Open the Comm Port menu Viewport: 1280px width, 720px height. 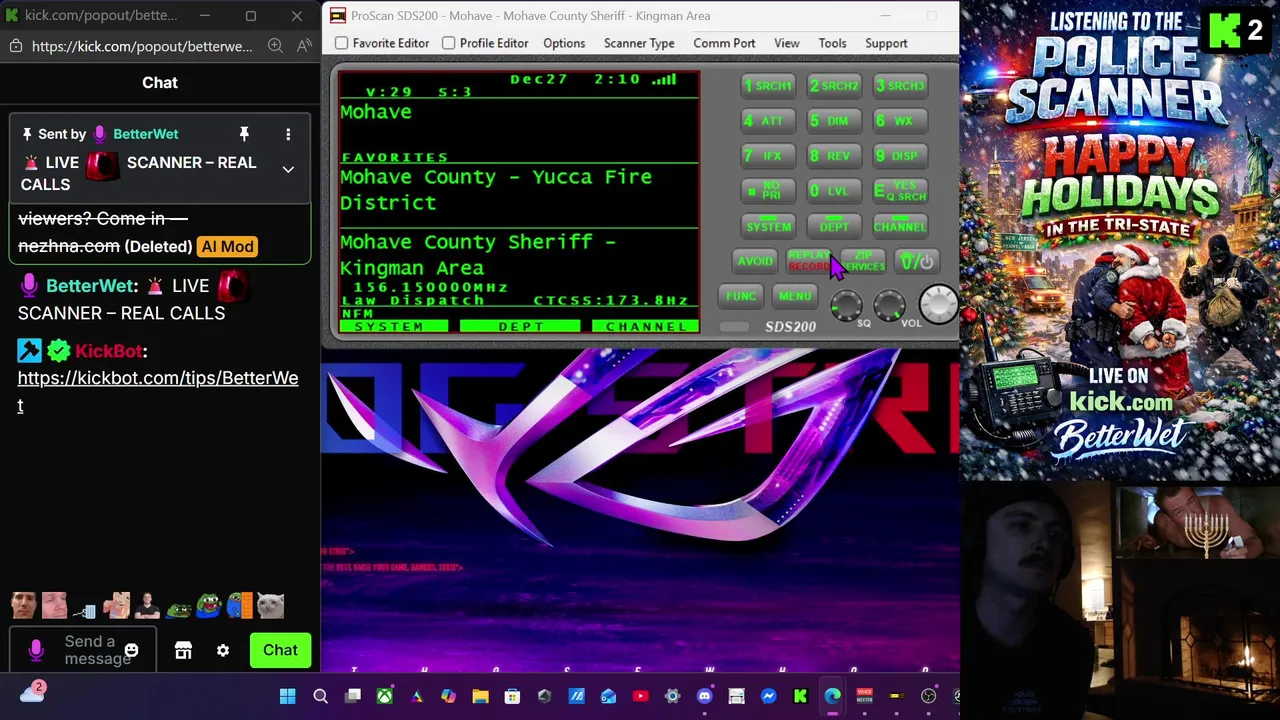pos(724,43)
